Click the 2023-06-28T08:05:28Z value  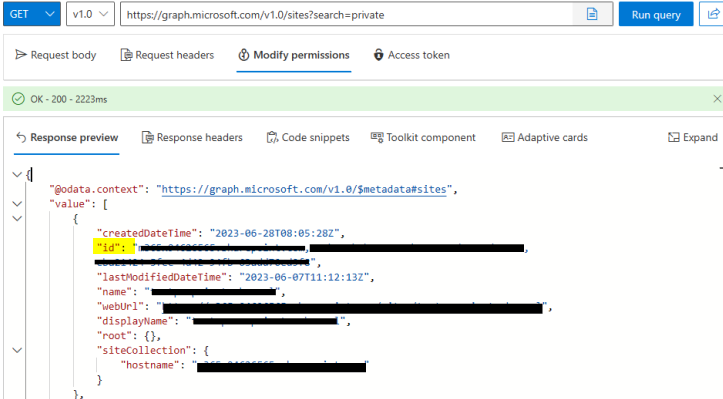(275, 233)
